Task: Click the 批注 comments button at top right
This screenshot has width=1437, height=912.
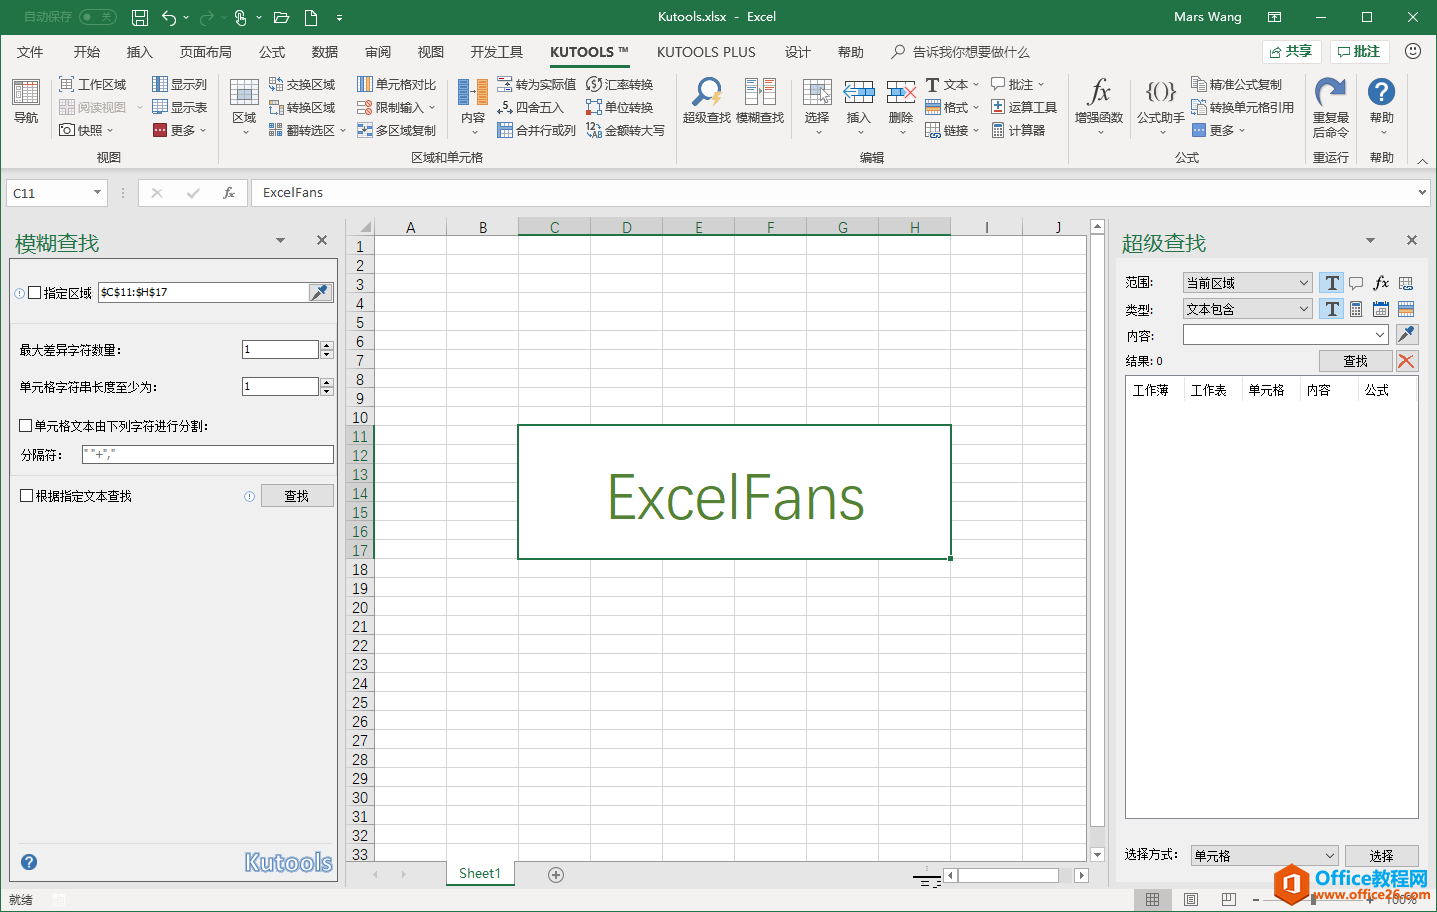Action: (1359, 51)
